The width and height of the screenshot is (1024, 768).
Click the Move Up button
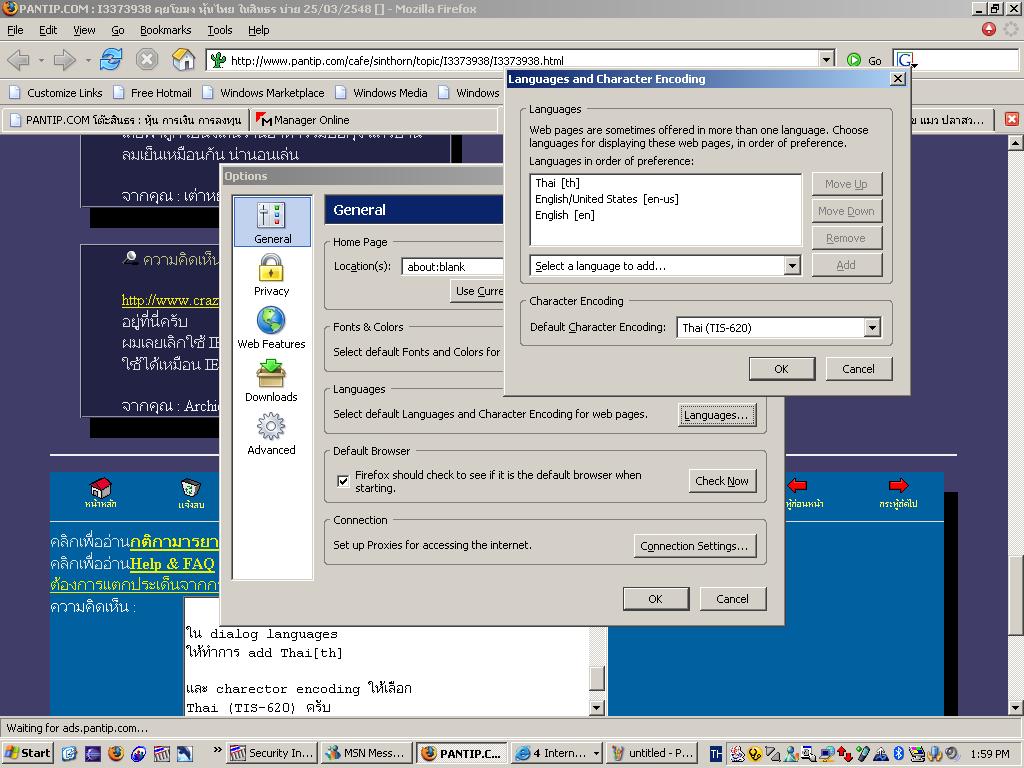[x=846, y=184]
